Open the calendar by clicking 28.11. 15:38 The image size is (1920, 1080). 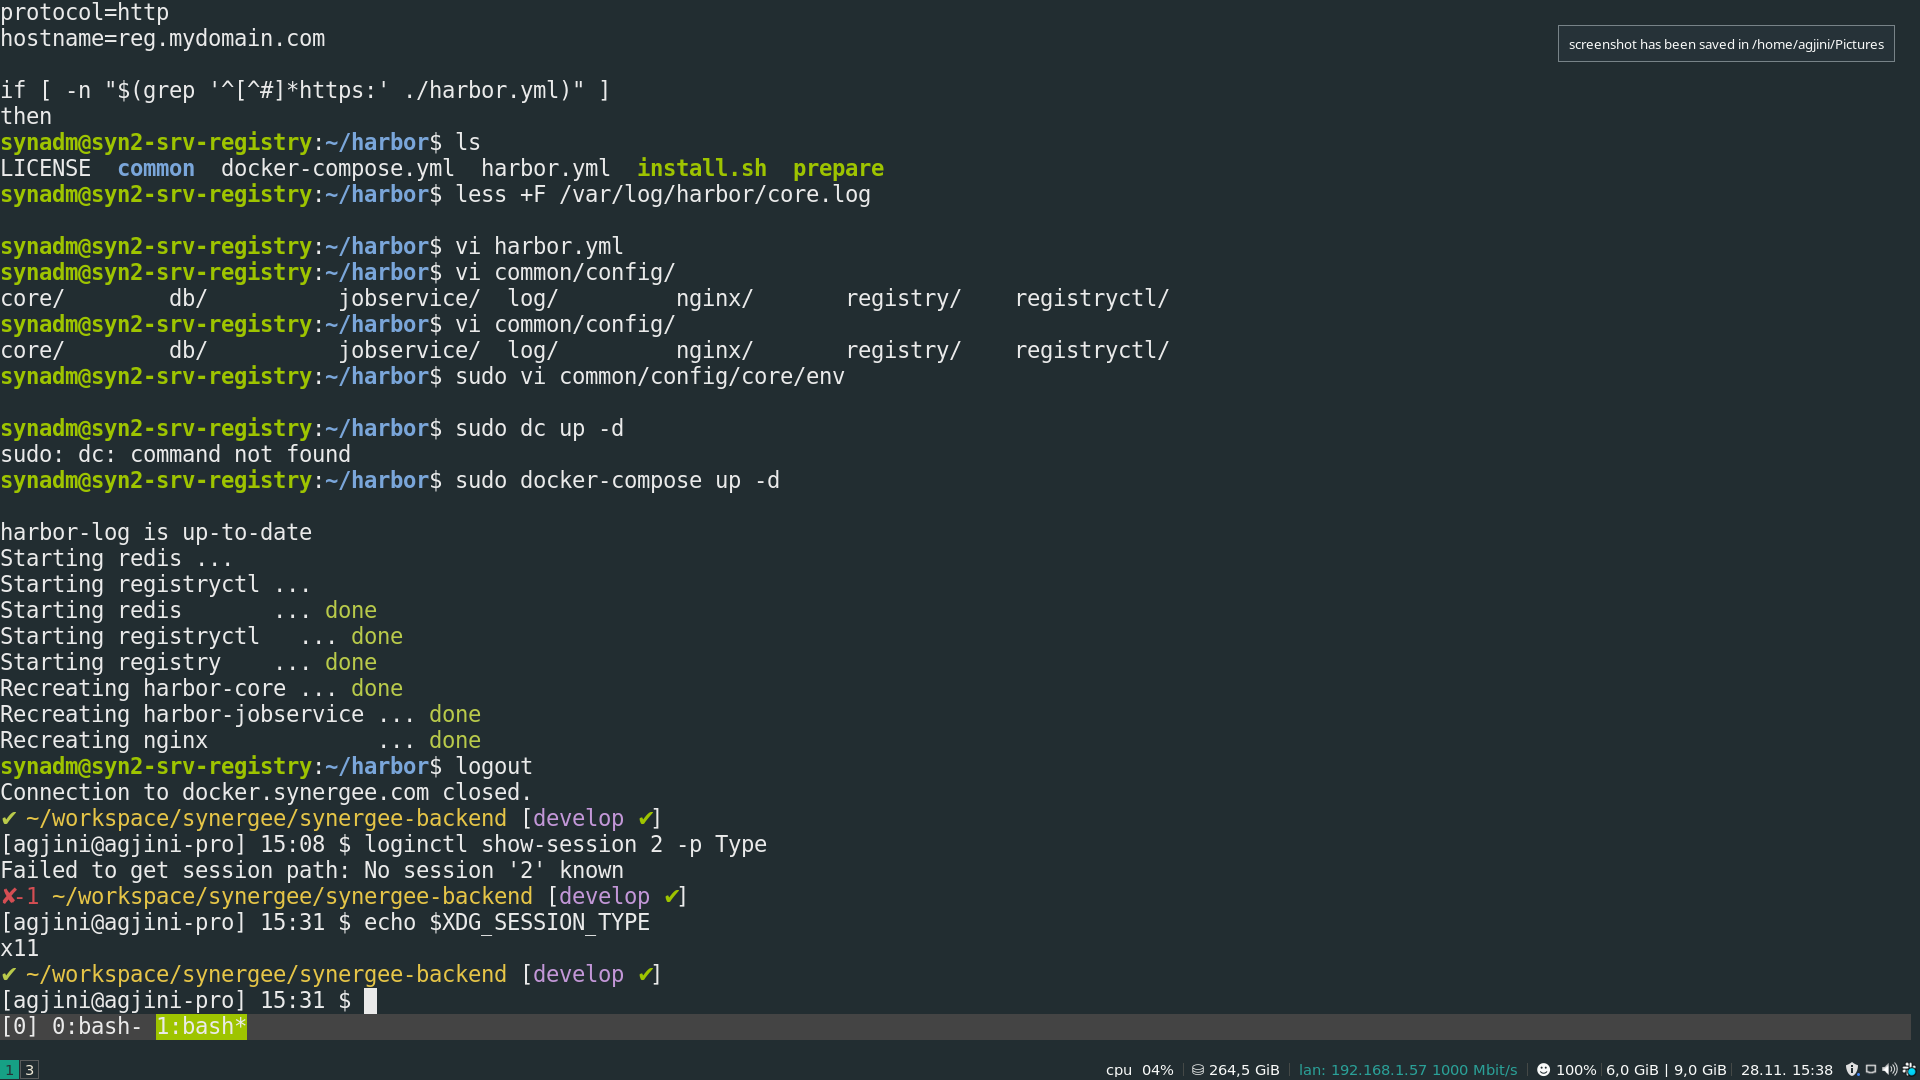(x=1785, y=1069)
